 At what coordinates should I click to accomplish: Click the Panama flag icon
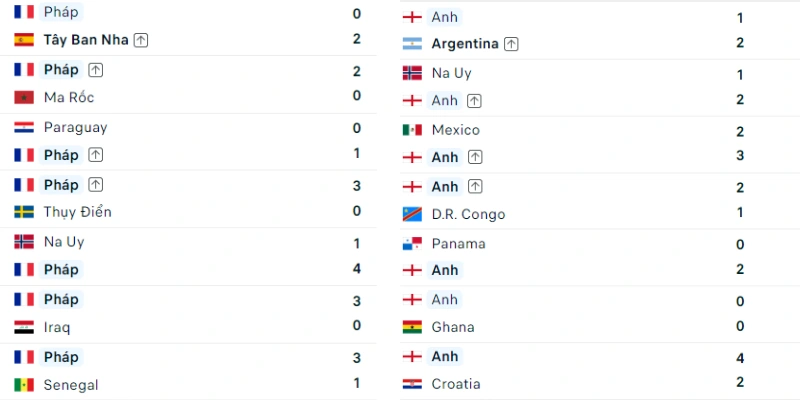(412, 244)
